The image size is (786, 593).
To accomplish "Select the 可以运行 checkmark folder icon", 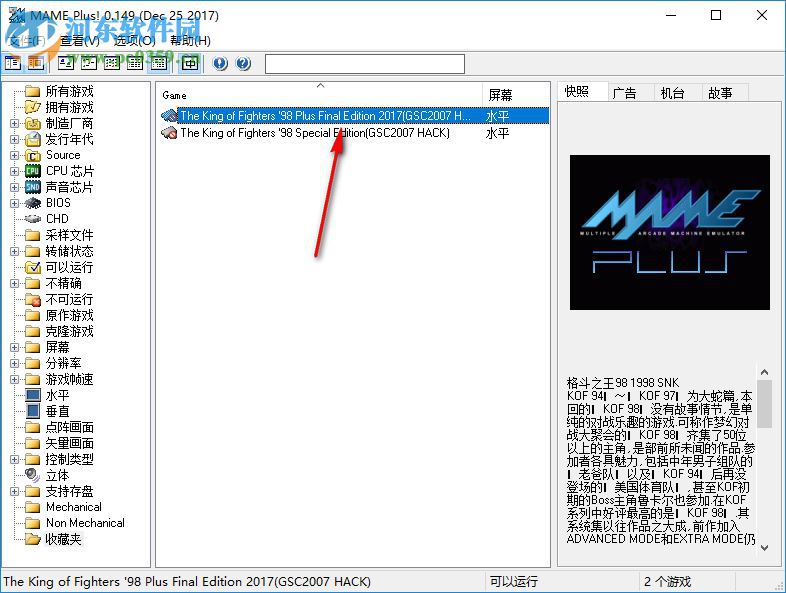I will [x=33, y=267].
